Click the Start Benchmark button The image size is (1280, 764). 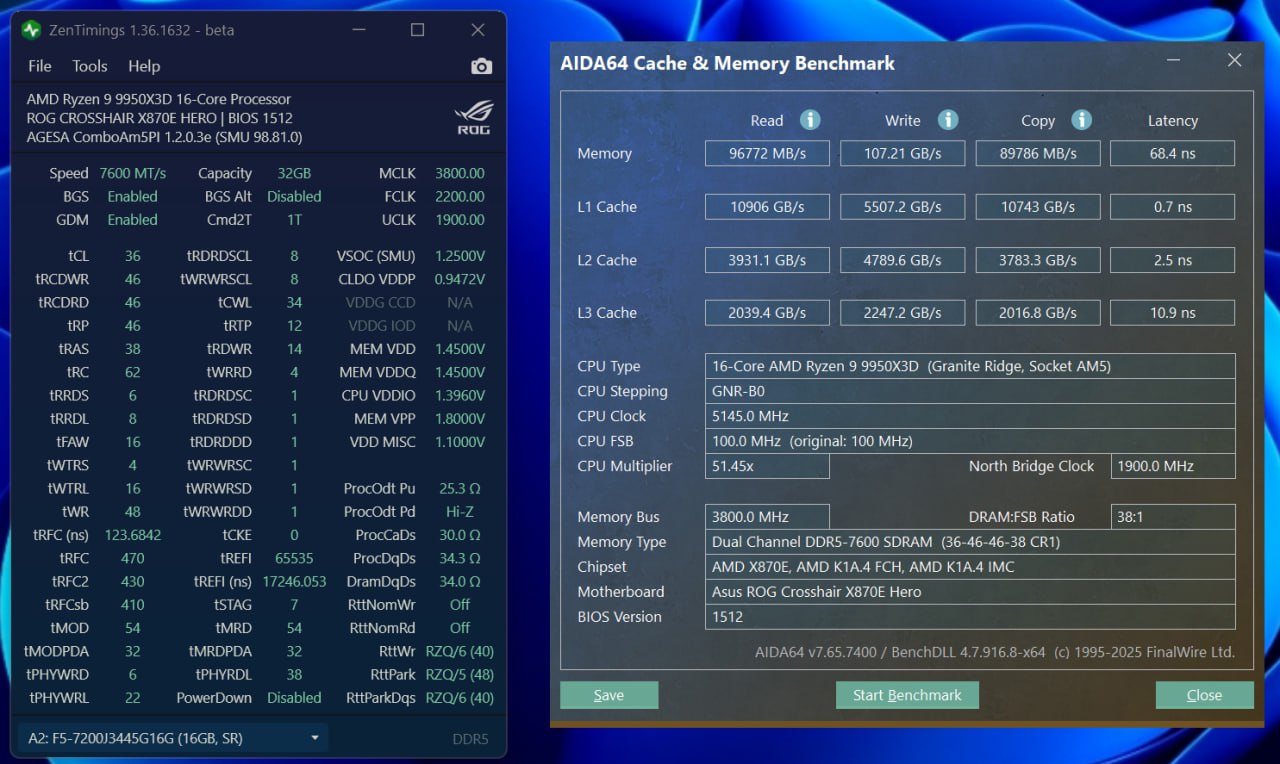(x=907, y=695)
